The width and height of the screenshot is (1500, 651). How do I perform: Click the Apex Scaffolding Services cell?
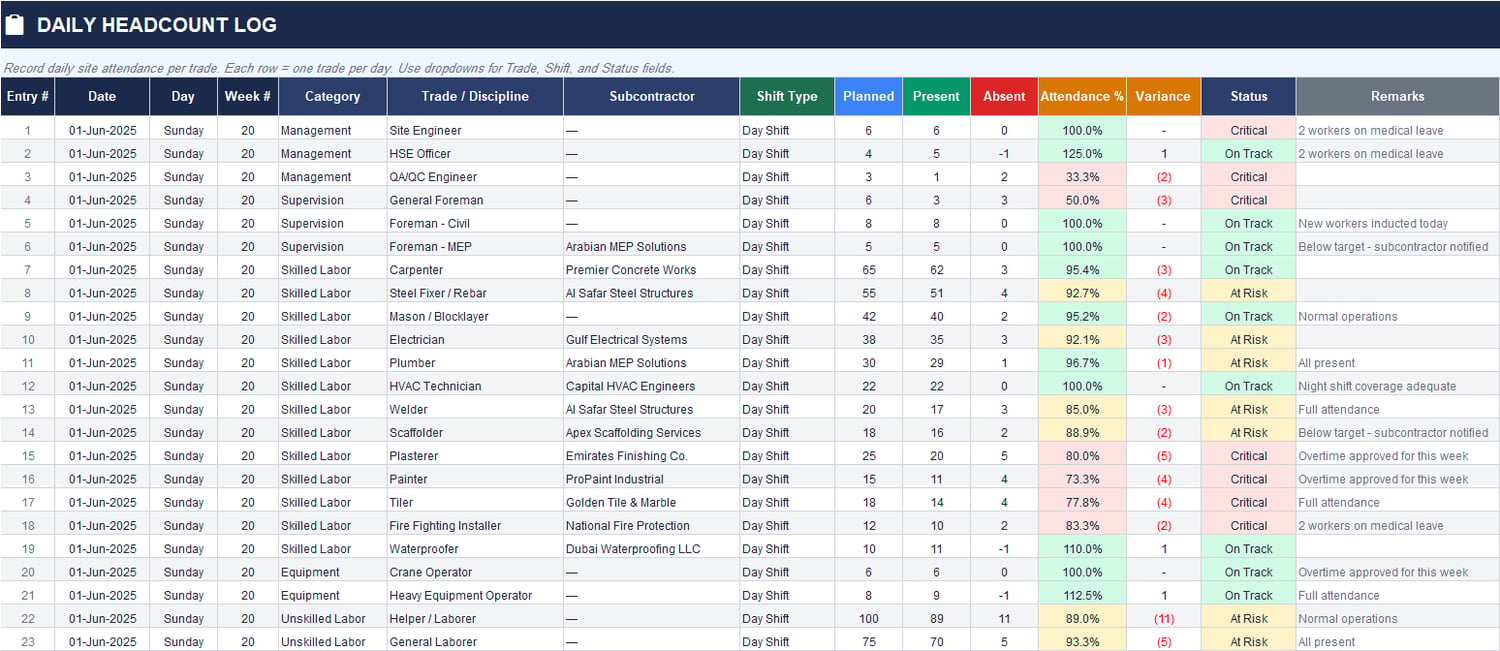[x=652, y=433]
